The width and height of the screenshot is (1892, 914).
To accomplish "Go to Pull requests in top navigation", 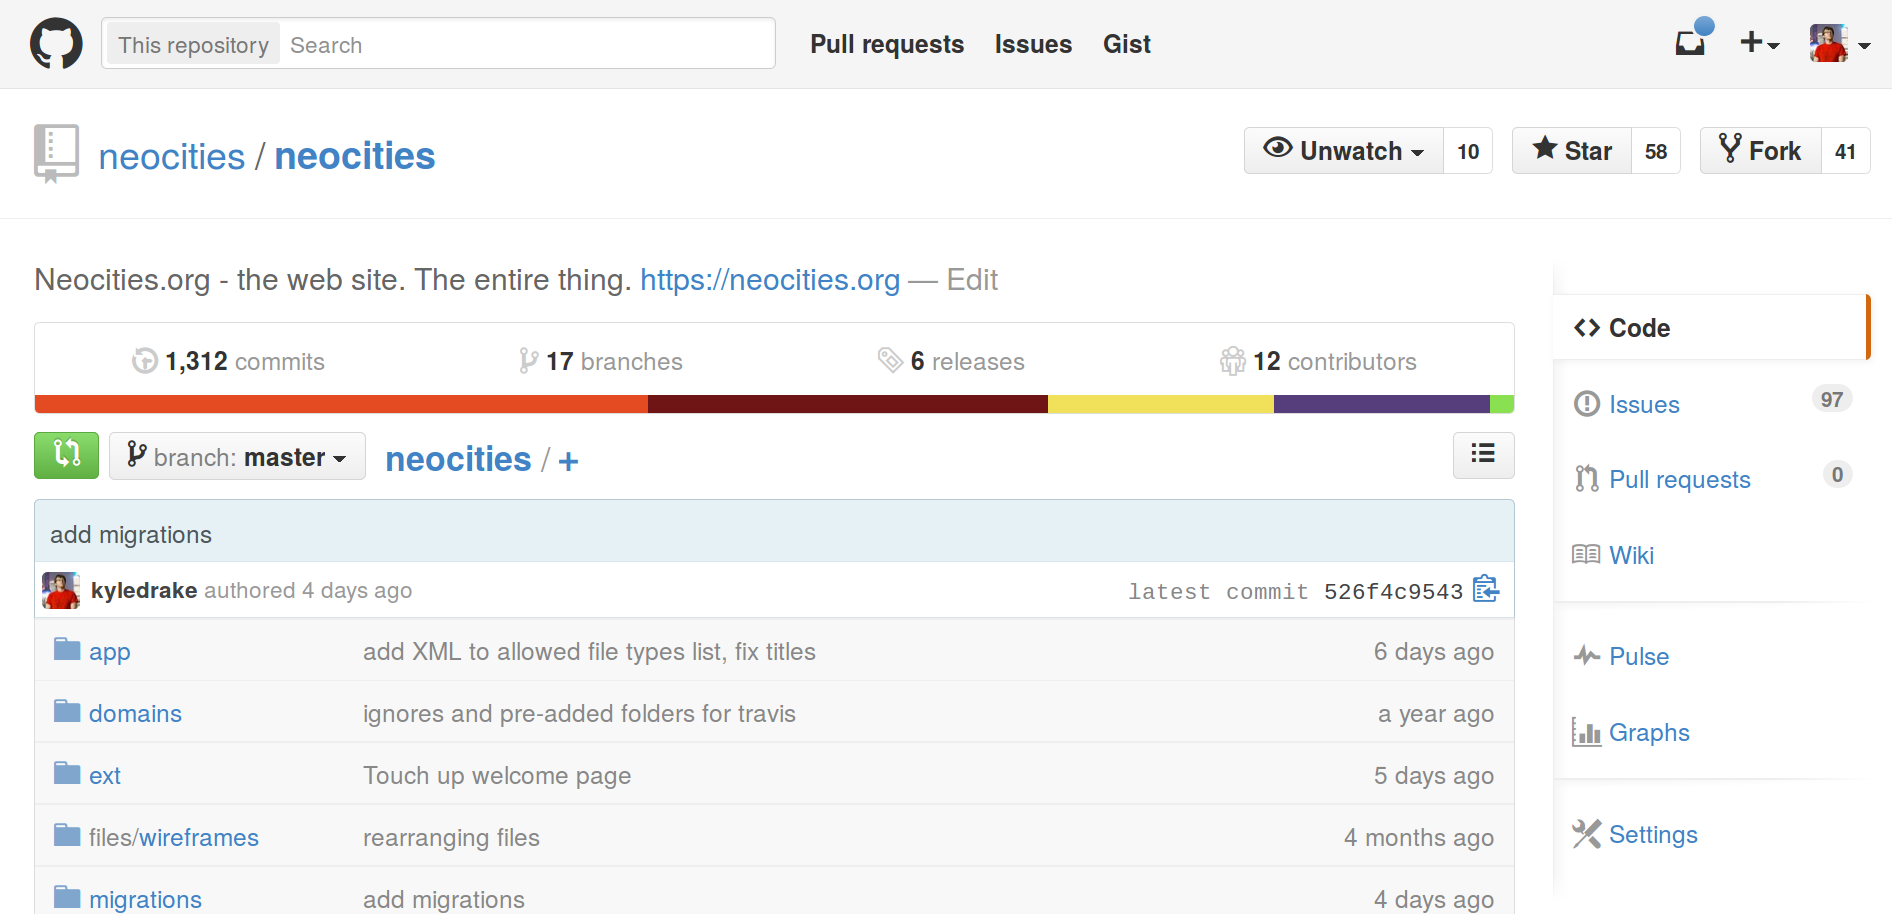I will click(x=887, y=44).
